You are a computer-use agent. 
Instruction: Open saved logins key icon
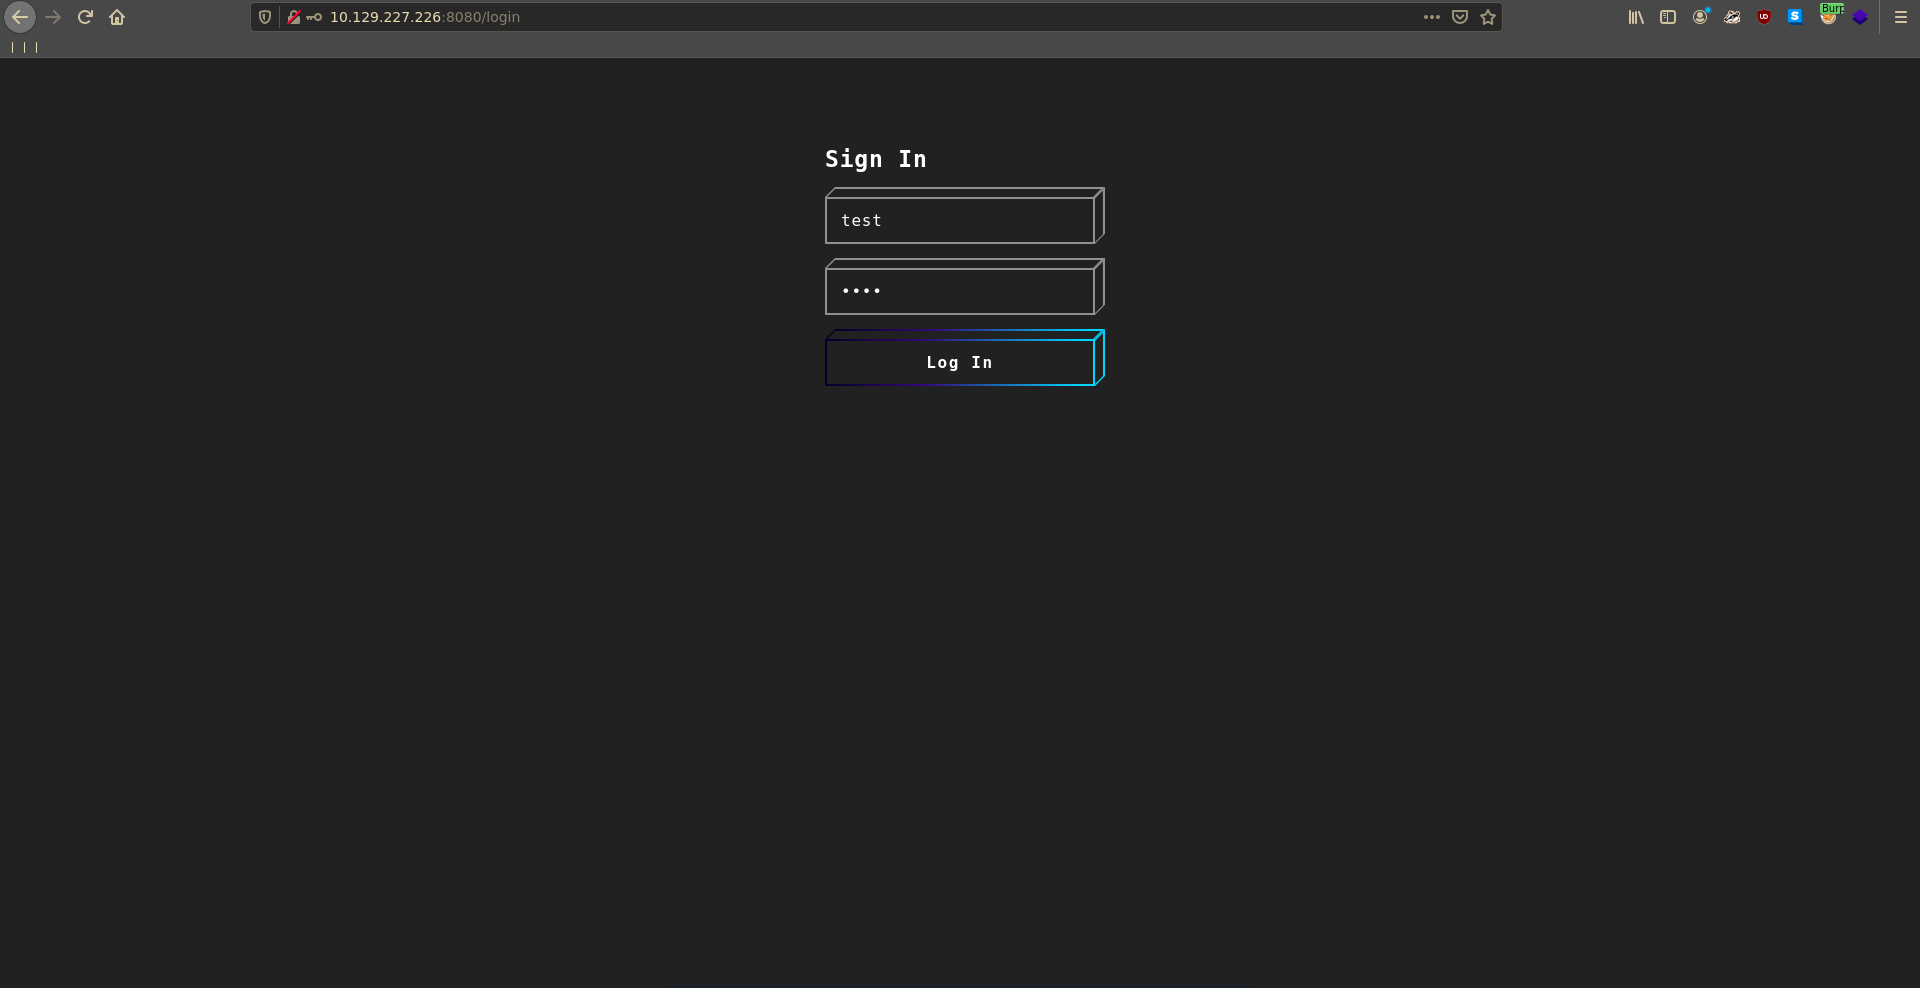pyautogui.click(x=314, y=17)
